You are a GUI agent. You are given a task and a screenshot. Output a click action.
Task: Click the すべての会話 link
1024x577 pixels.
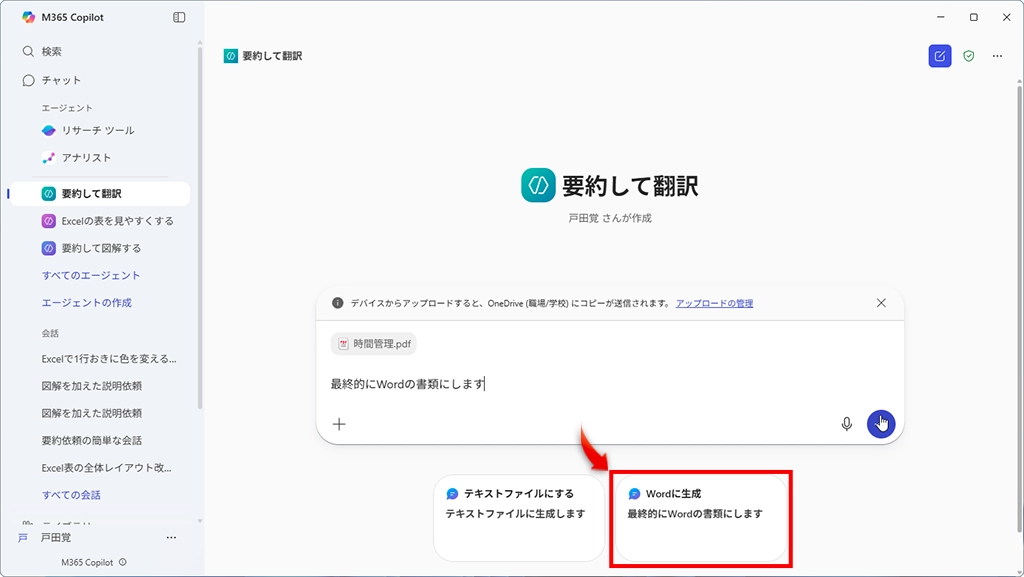71,495
